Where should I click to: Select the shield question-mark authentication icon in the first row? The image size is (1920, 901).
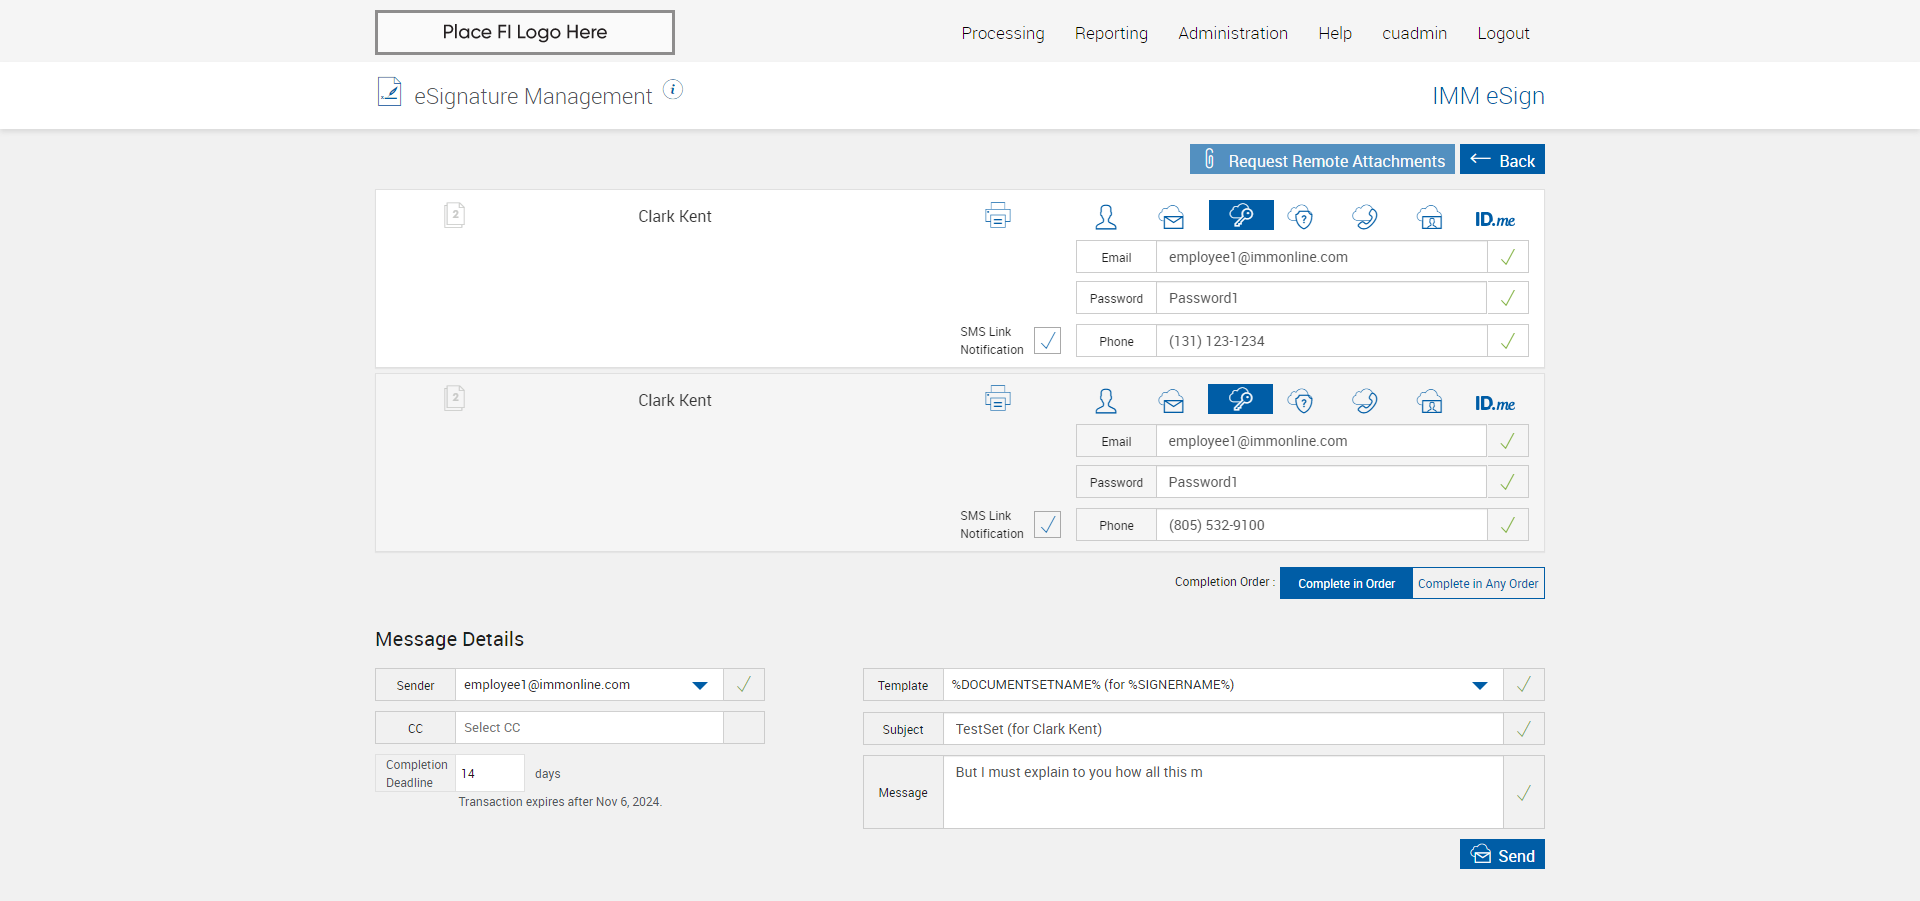(x=1300, y=217)
